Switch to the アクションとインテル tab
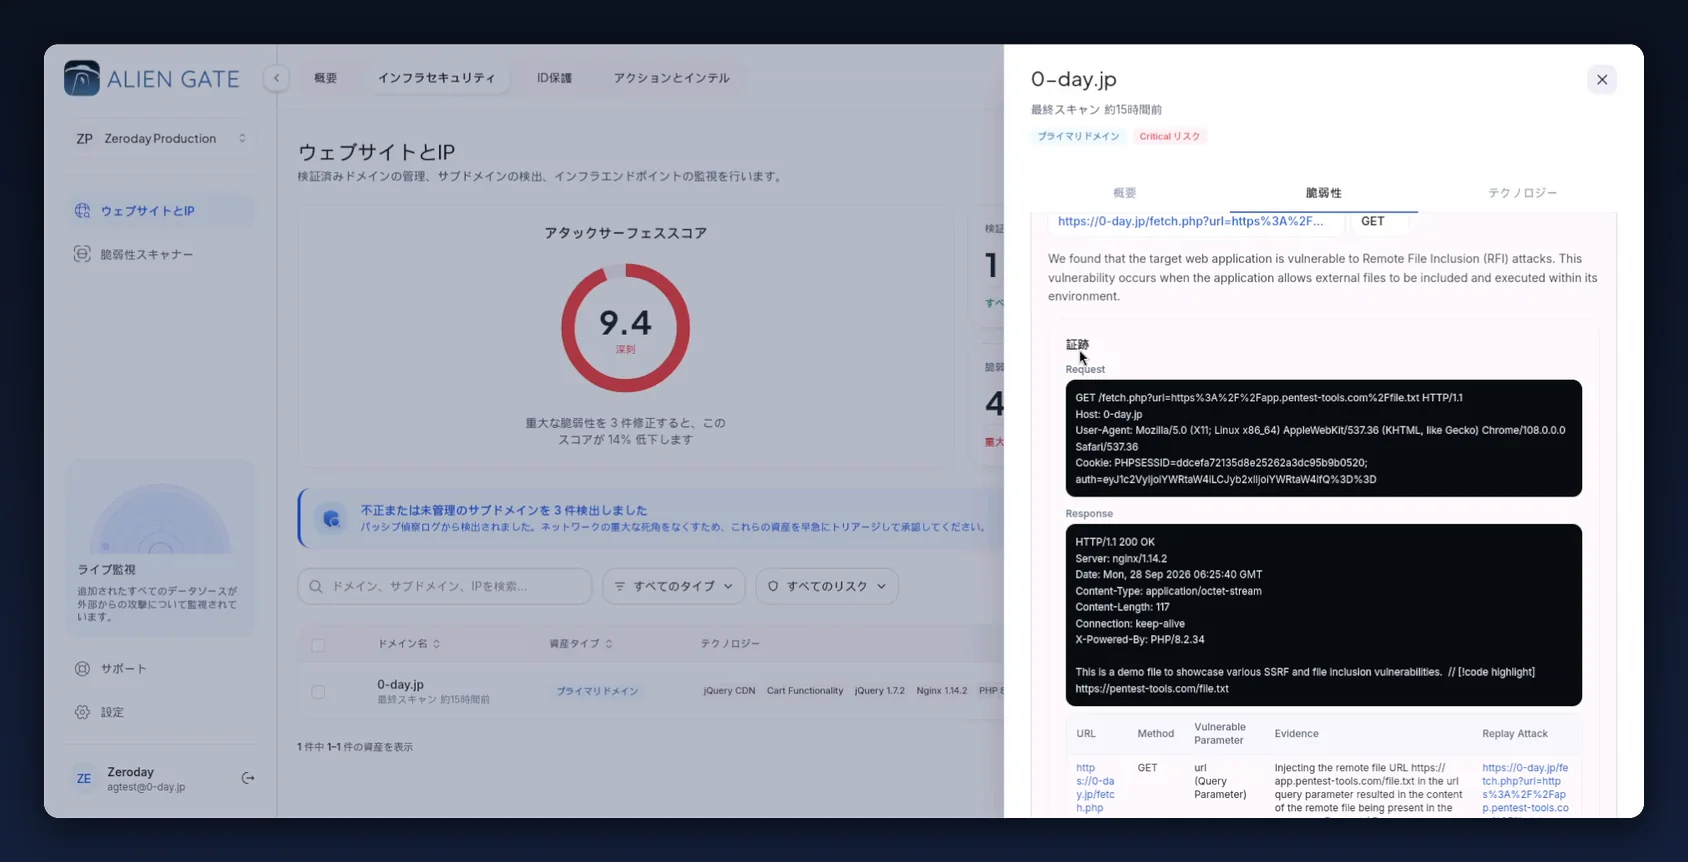1688x862 pixels. (x=671, y=78)
